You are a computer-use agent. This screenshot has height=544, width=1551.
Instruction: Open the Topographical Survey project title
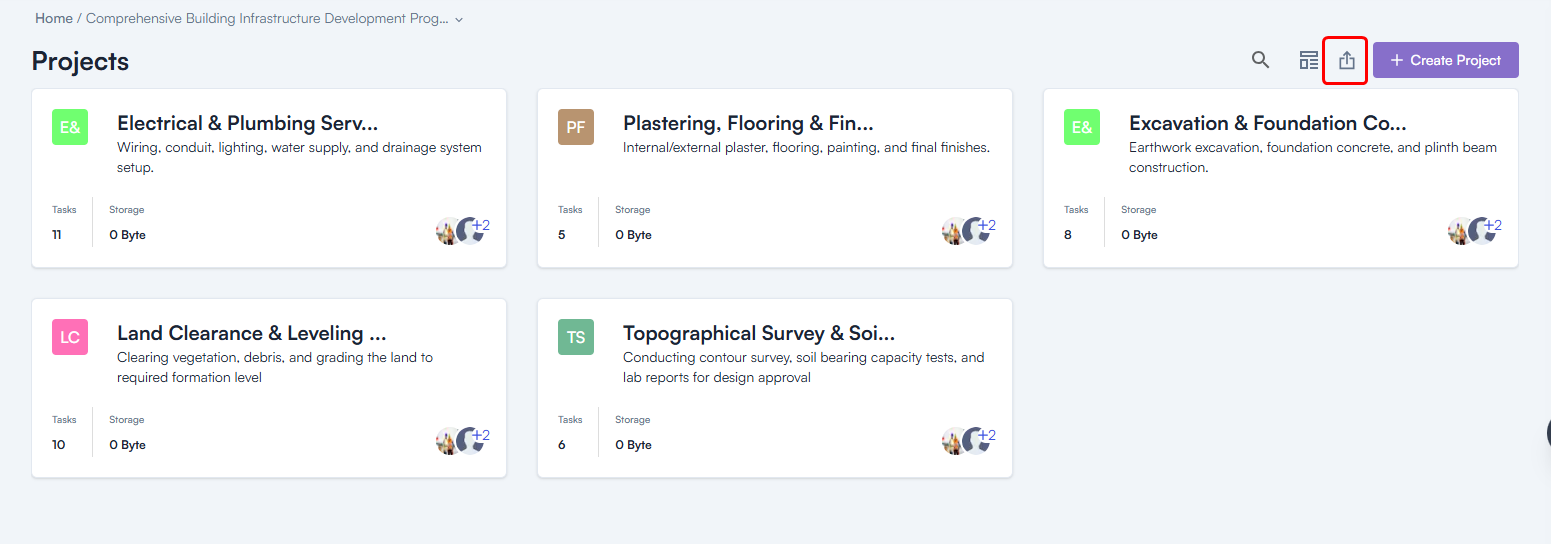pos(758,333)
